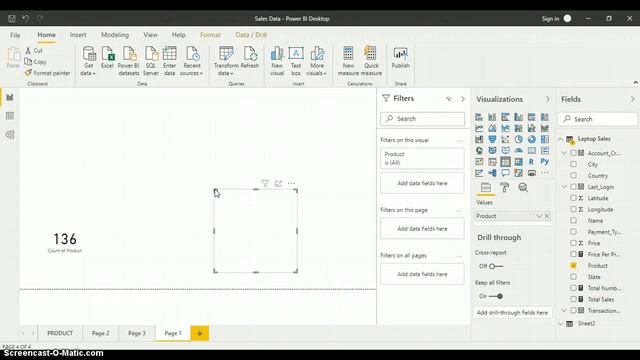
Task: Click the visual's filter icon on canvas
Action: pyautogui.click(x=265, y=183)
